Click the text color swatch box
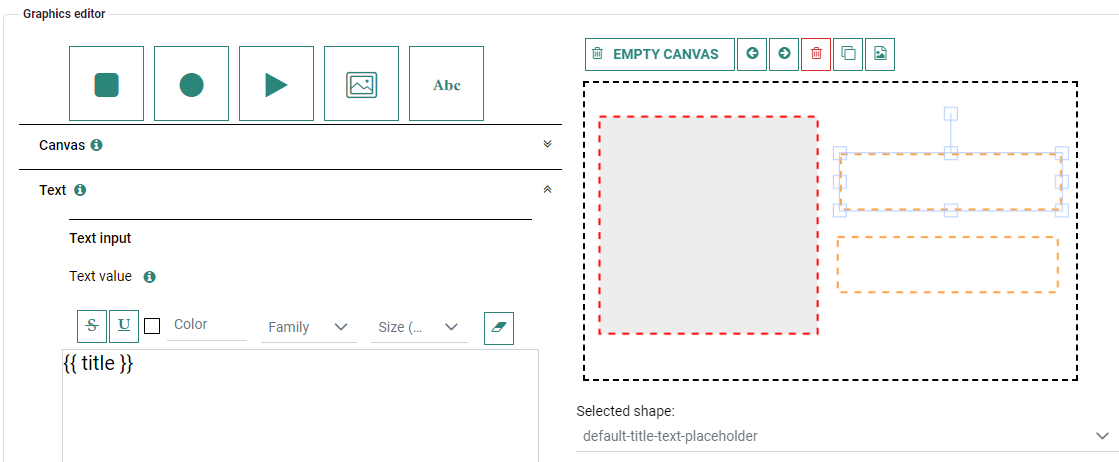The height and width of the screenshot is (462, 1119). point(152,325)
